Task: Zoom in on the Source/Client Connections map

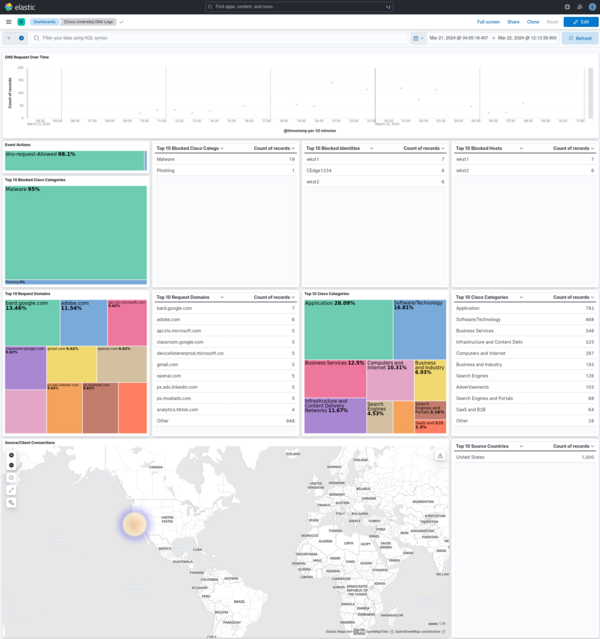Action: [12, 455]
